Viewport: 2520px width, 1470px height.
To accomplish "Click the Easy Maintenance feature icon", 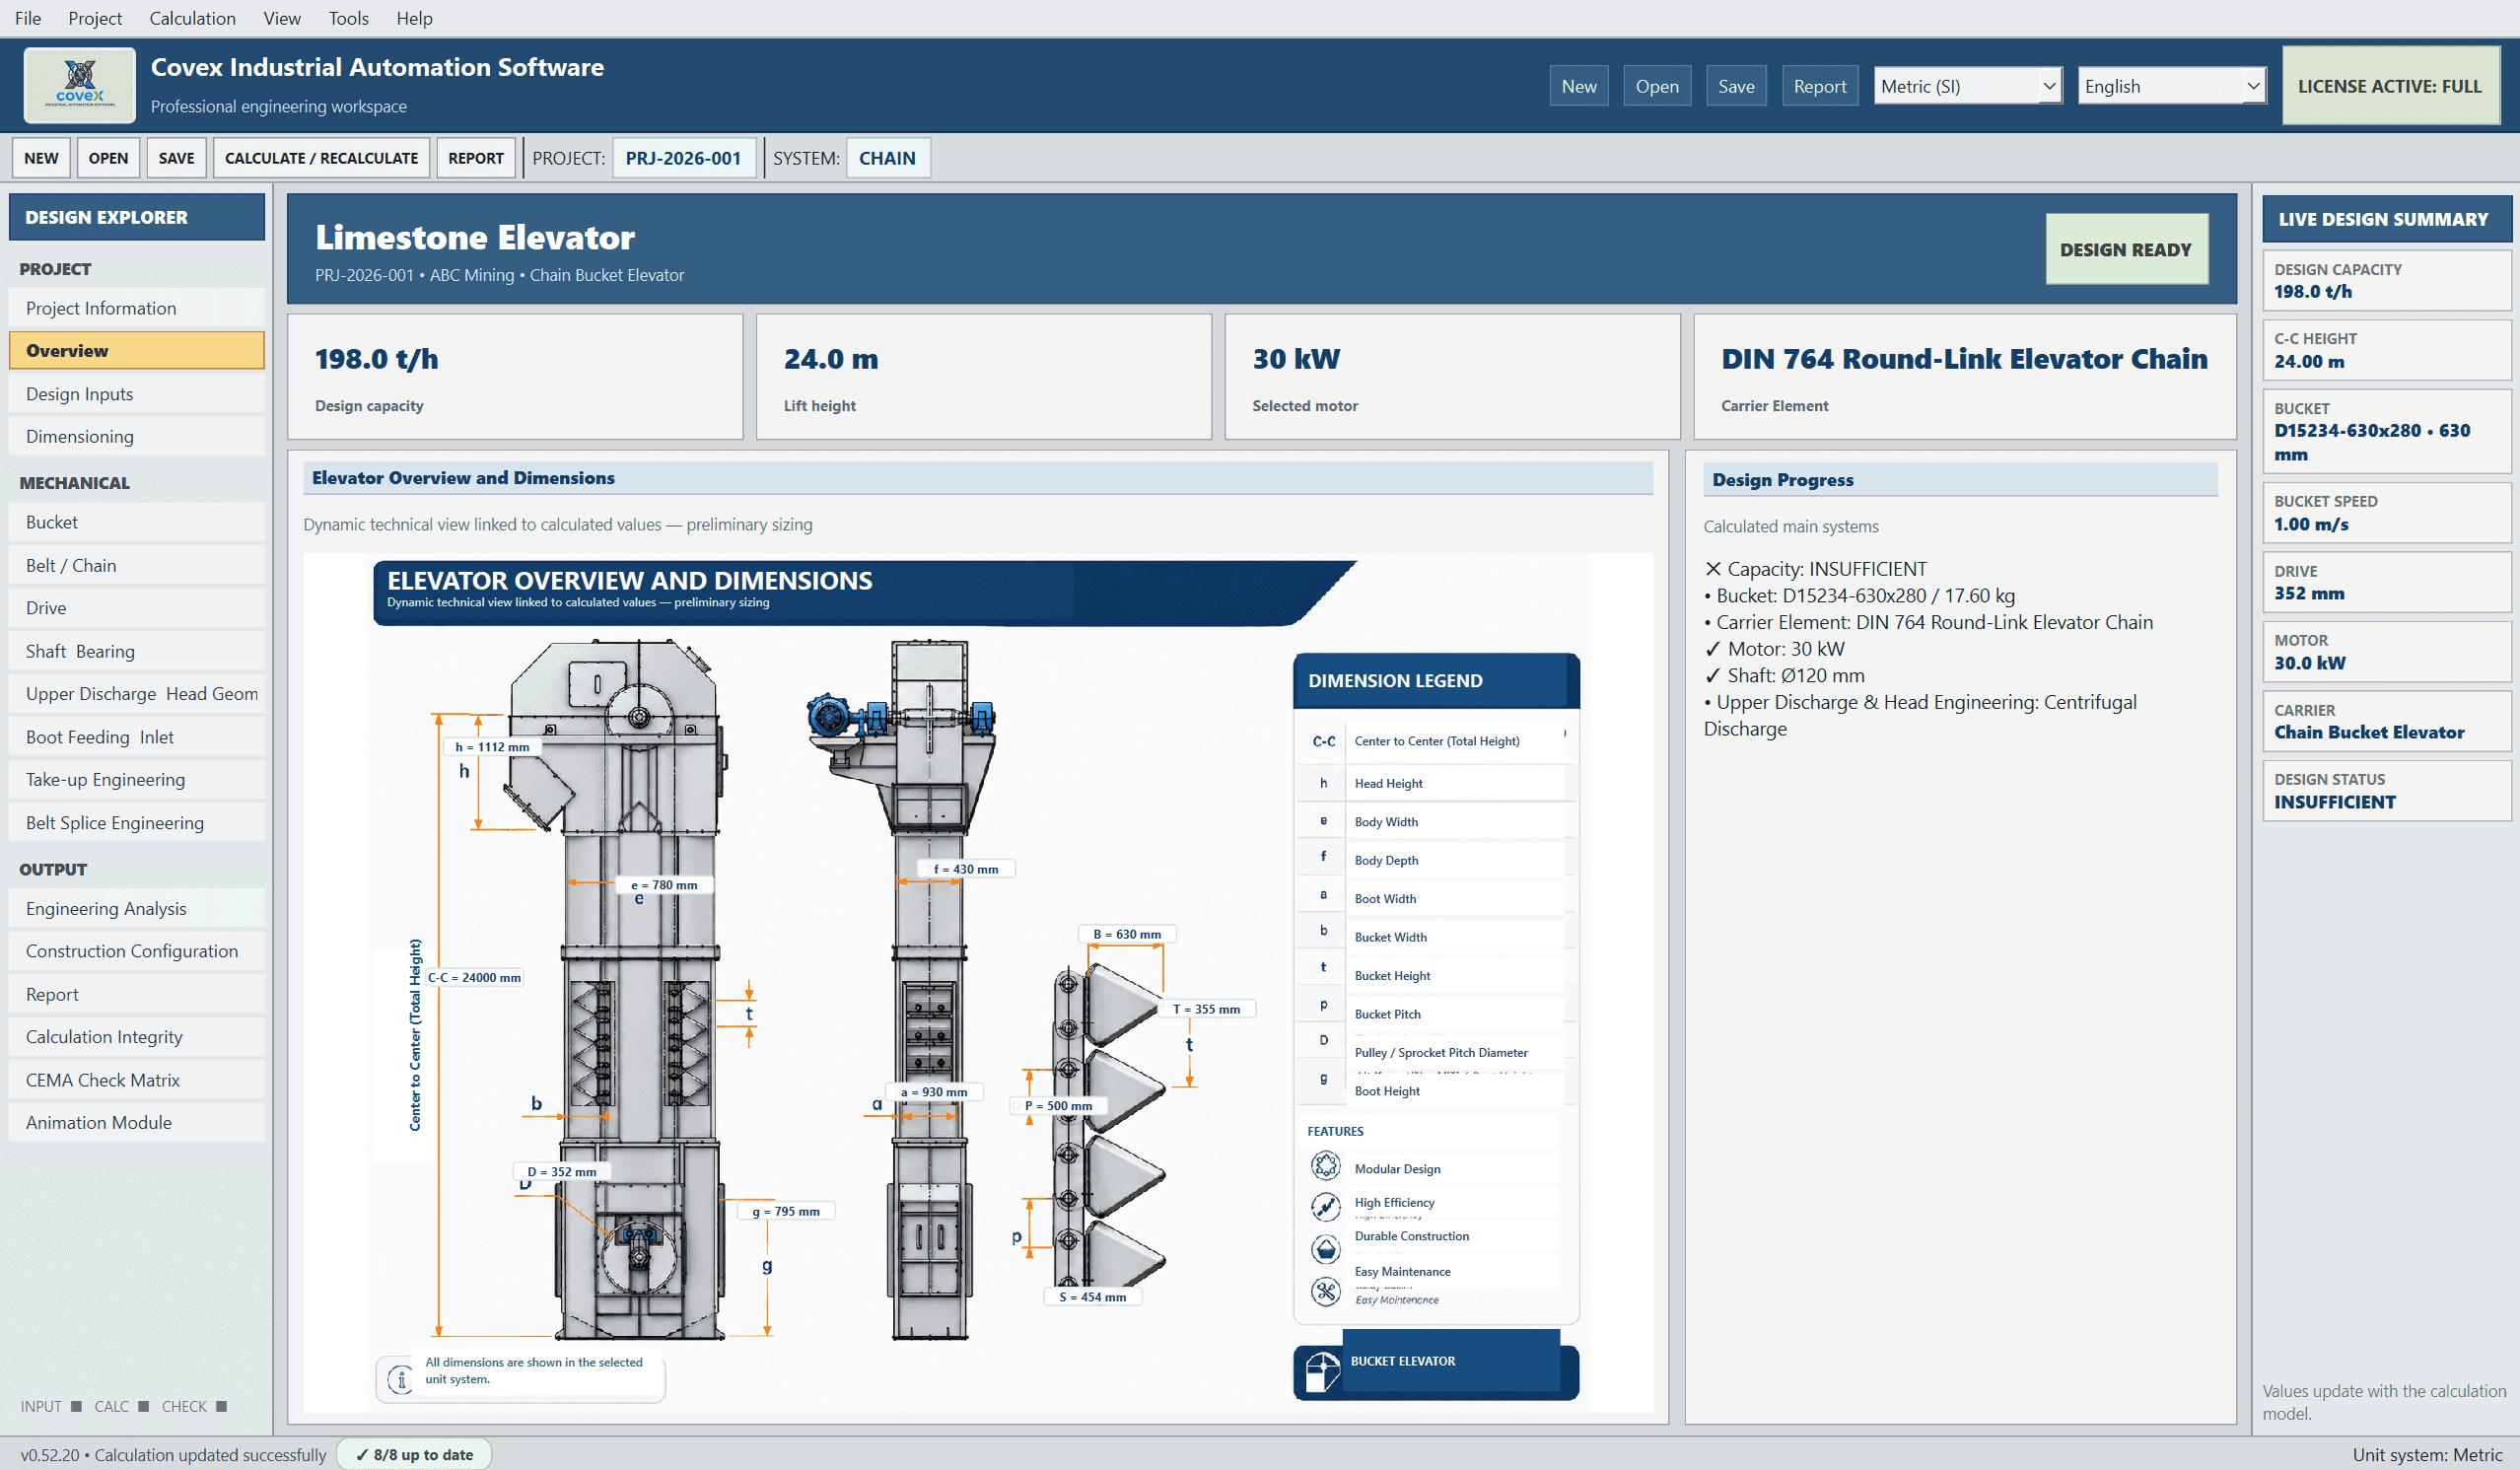I will (x=1325, y=1291).
